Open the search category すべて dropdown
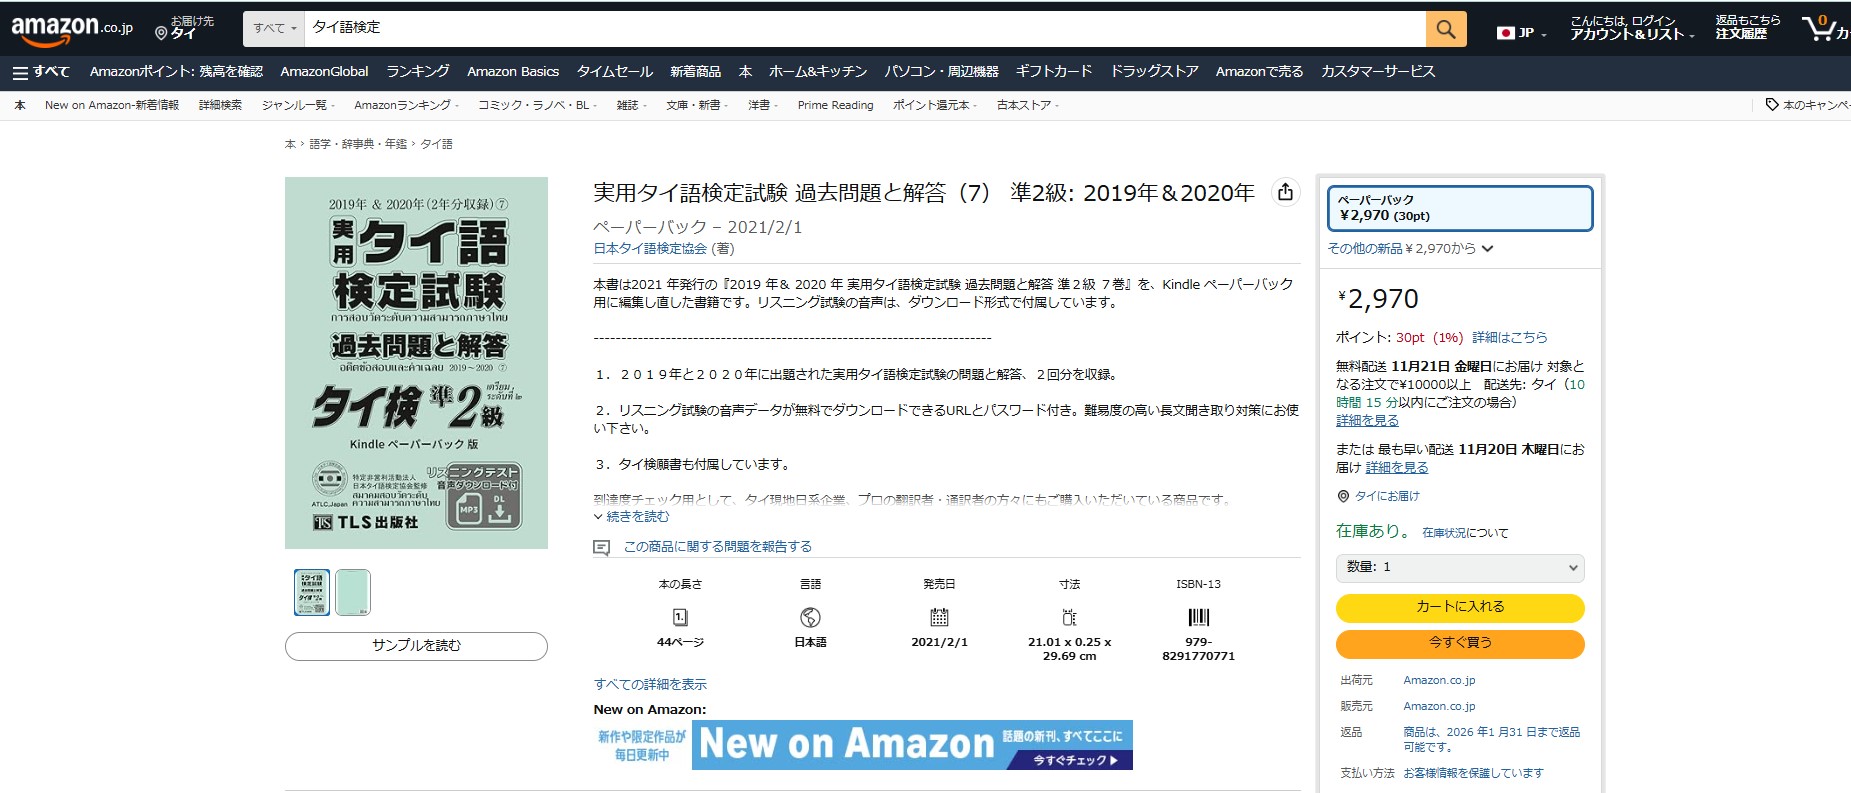The width and height of the screenshot is (1851, 793). pyautogui.click(x=274, y=29)
